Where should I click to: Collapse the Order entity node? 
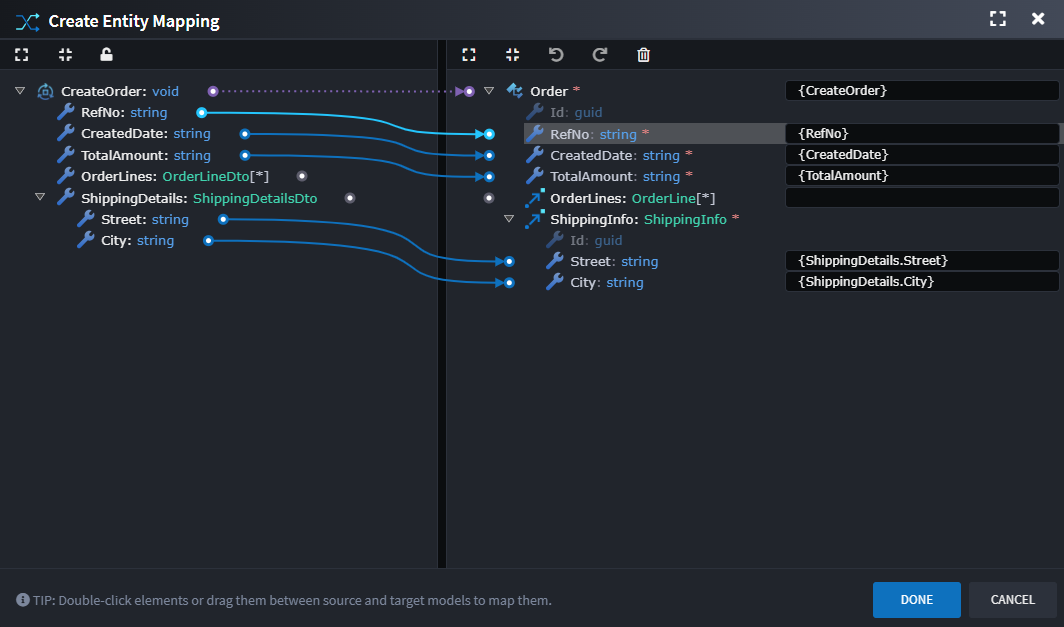[x=489, y=91]
